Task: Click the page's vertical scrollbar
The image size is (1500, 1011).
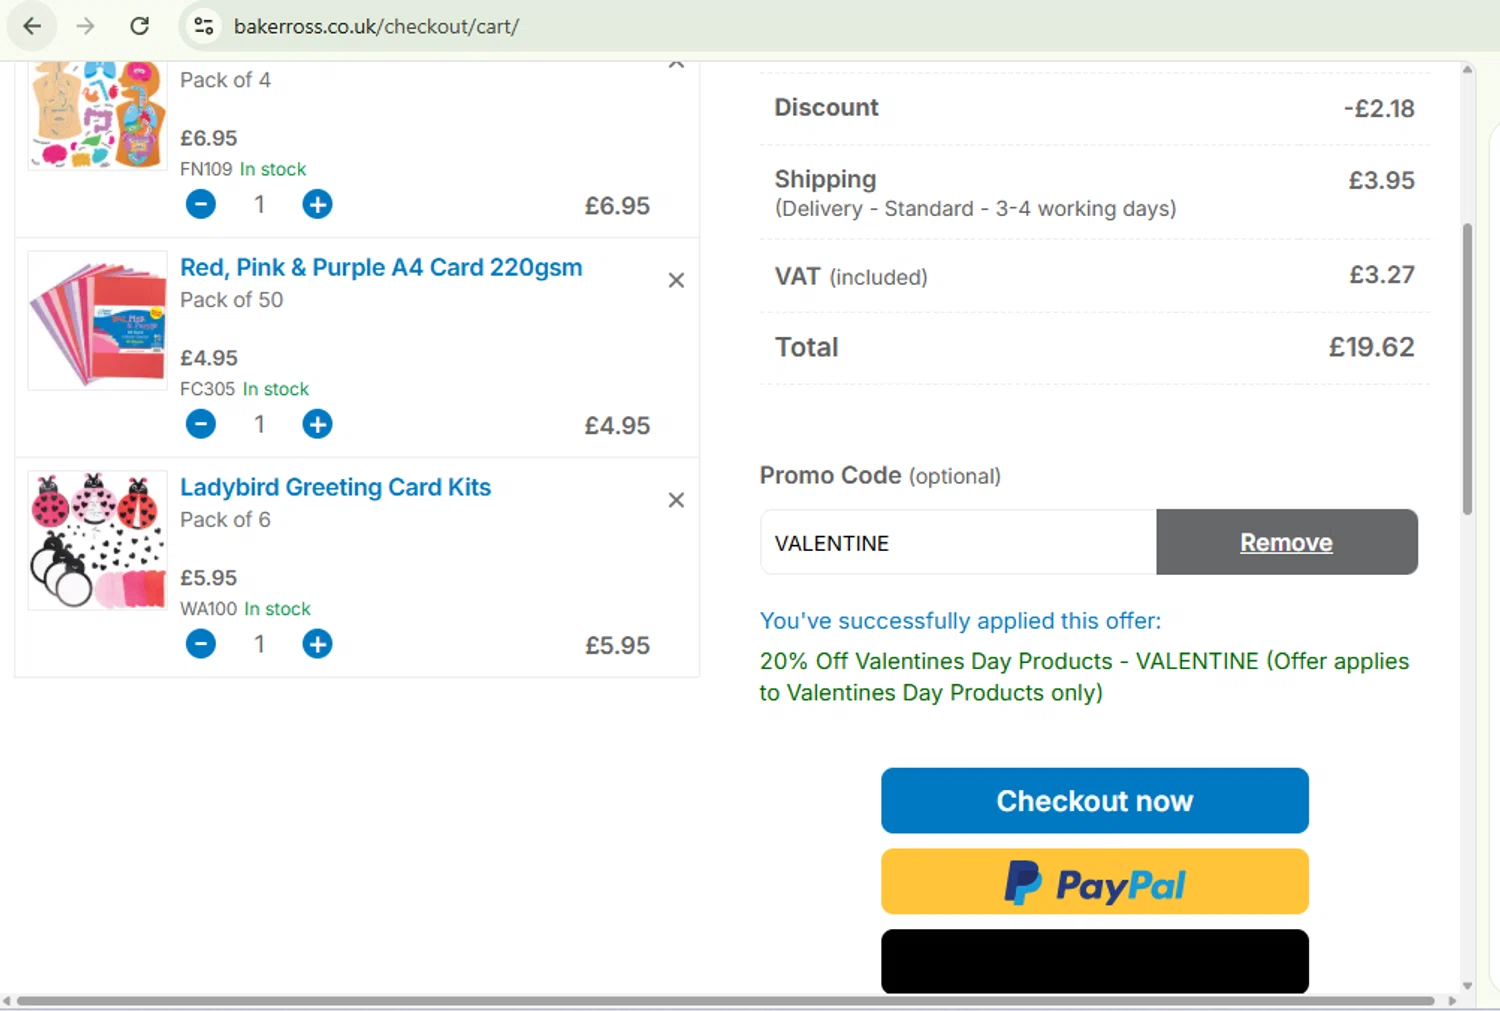Action: coord(1467,368)
